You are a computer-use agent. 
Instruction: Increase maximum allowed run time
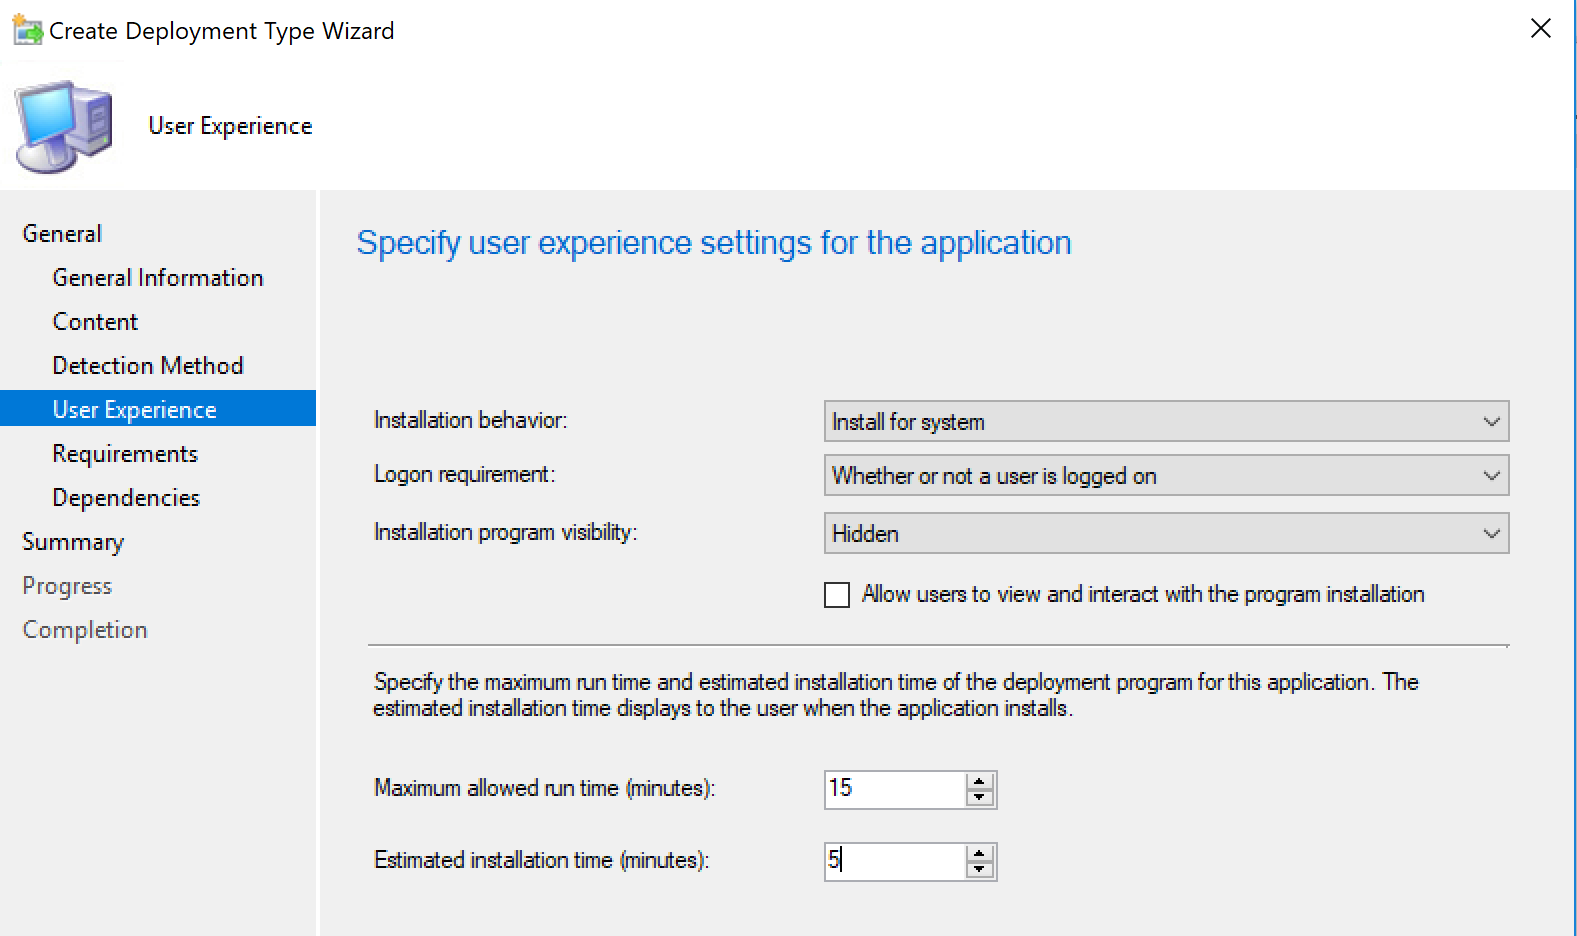(x=980, y=781)
